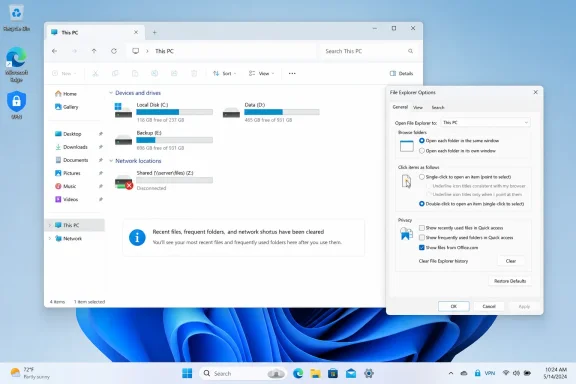Open the Sort dropdown
This screenshot has height=384, width=576.
click(x=224, y=73)
